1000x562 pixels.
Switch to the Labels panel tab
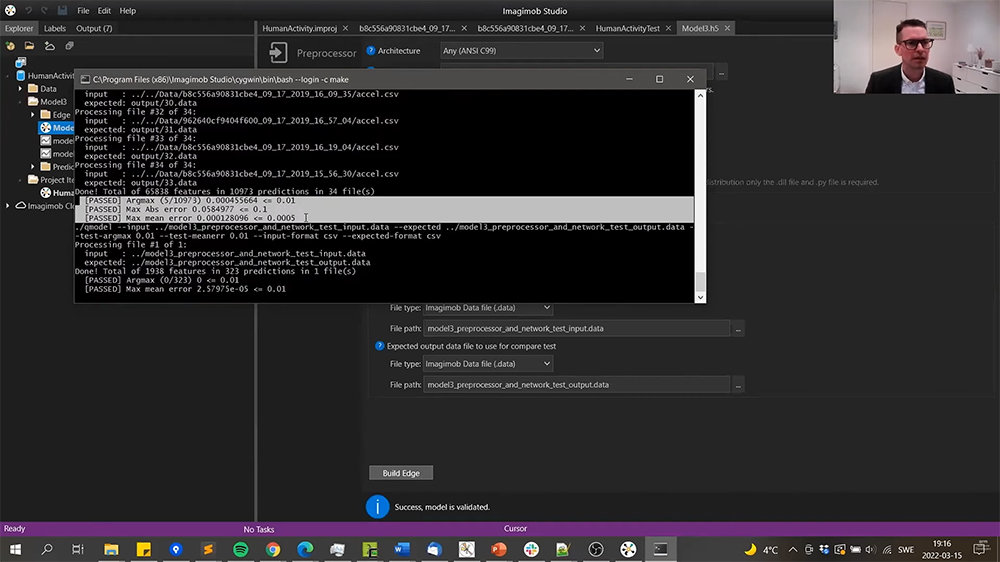(55, 28)
